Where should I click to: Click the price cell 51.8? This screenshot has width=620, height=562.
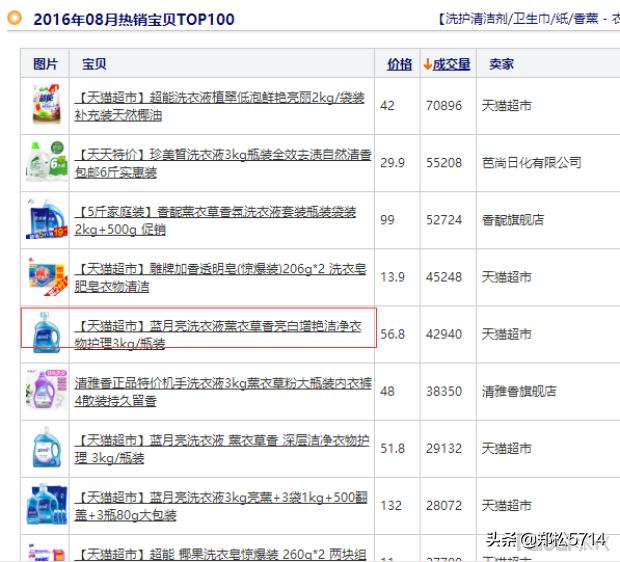[392, 448]
